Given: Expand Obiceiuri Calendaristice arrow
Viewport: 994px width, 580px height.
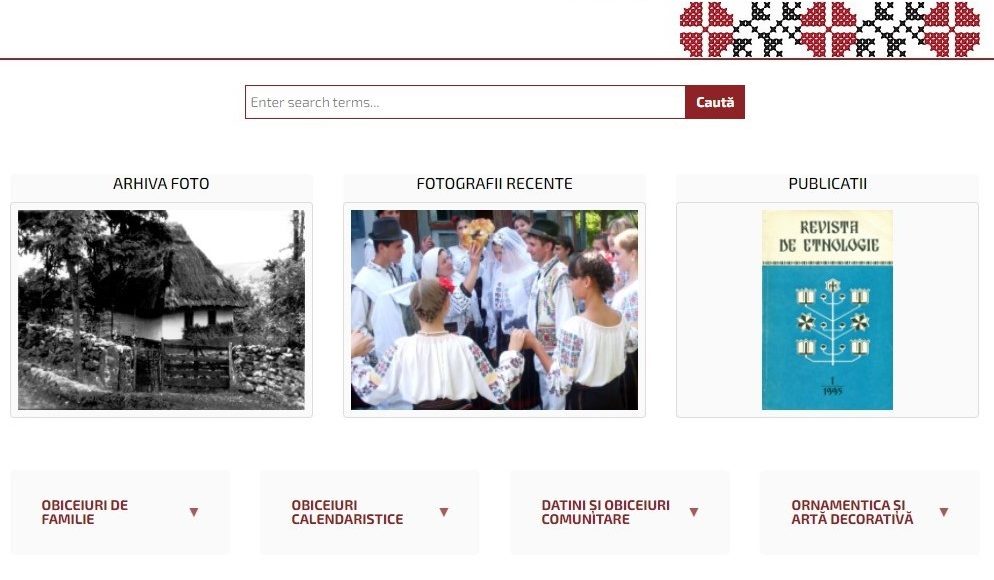Looking at the screenshot, I should (x=444, y=512).
